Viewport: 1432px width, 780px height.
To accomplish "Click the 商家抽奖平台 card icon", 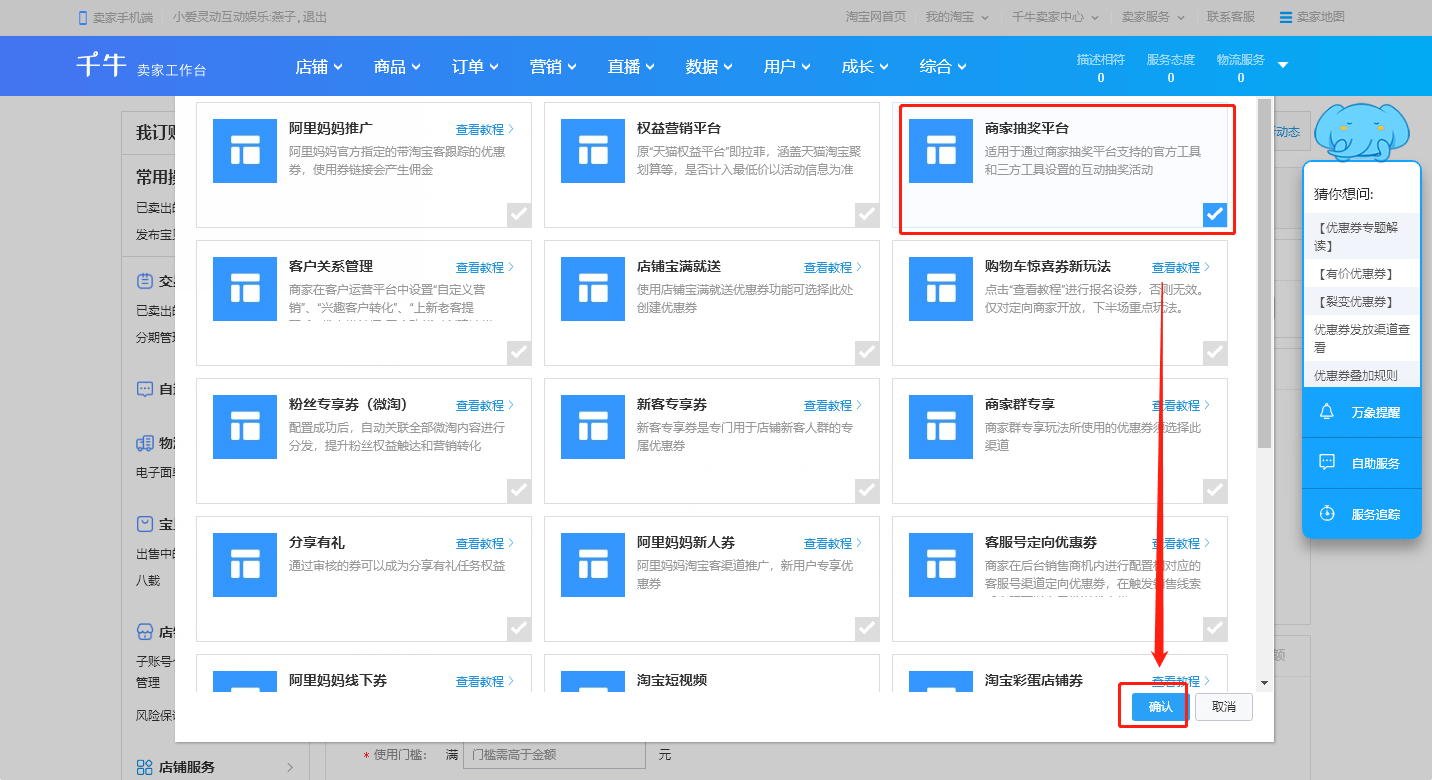I will [941, 151].
